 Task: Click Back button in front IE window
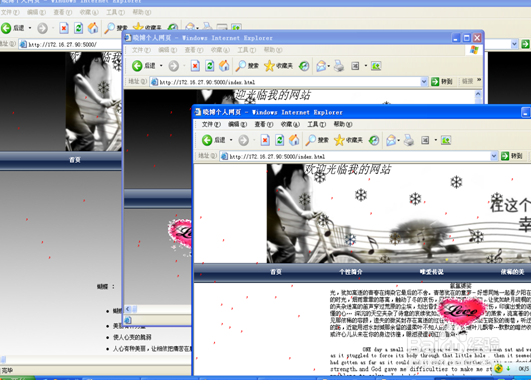point(213,140)
